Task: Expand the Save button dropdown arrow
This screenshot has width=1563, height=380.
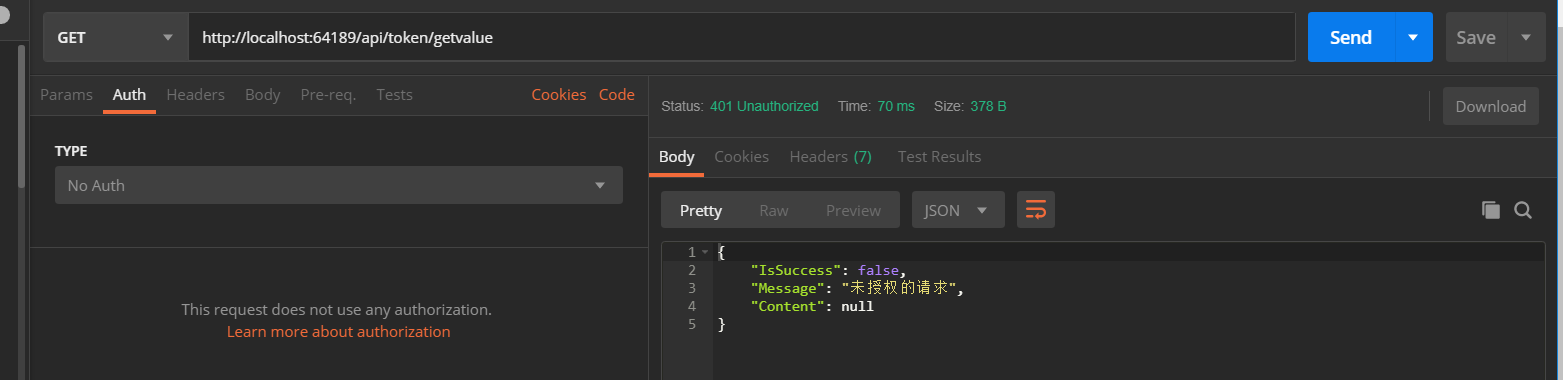Action: (x=1526, y=37)
